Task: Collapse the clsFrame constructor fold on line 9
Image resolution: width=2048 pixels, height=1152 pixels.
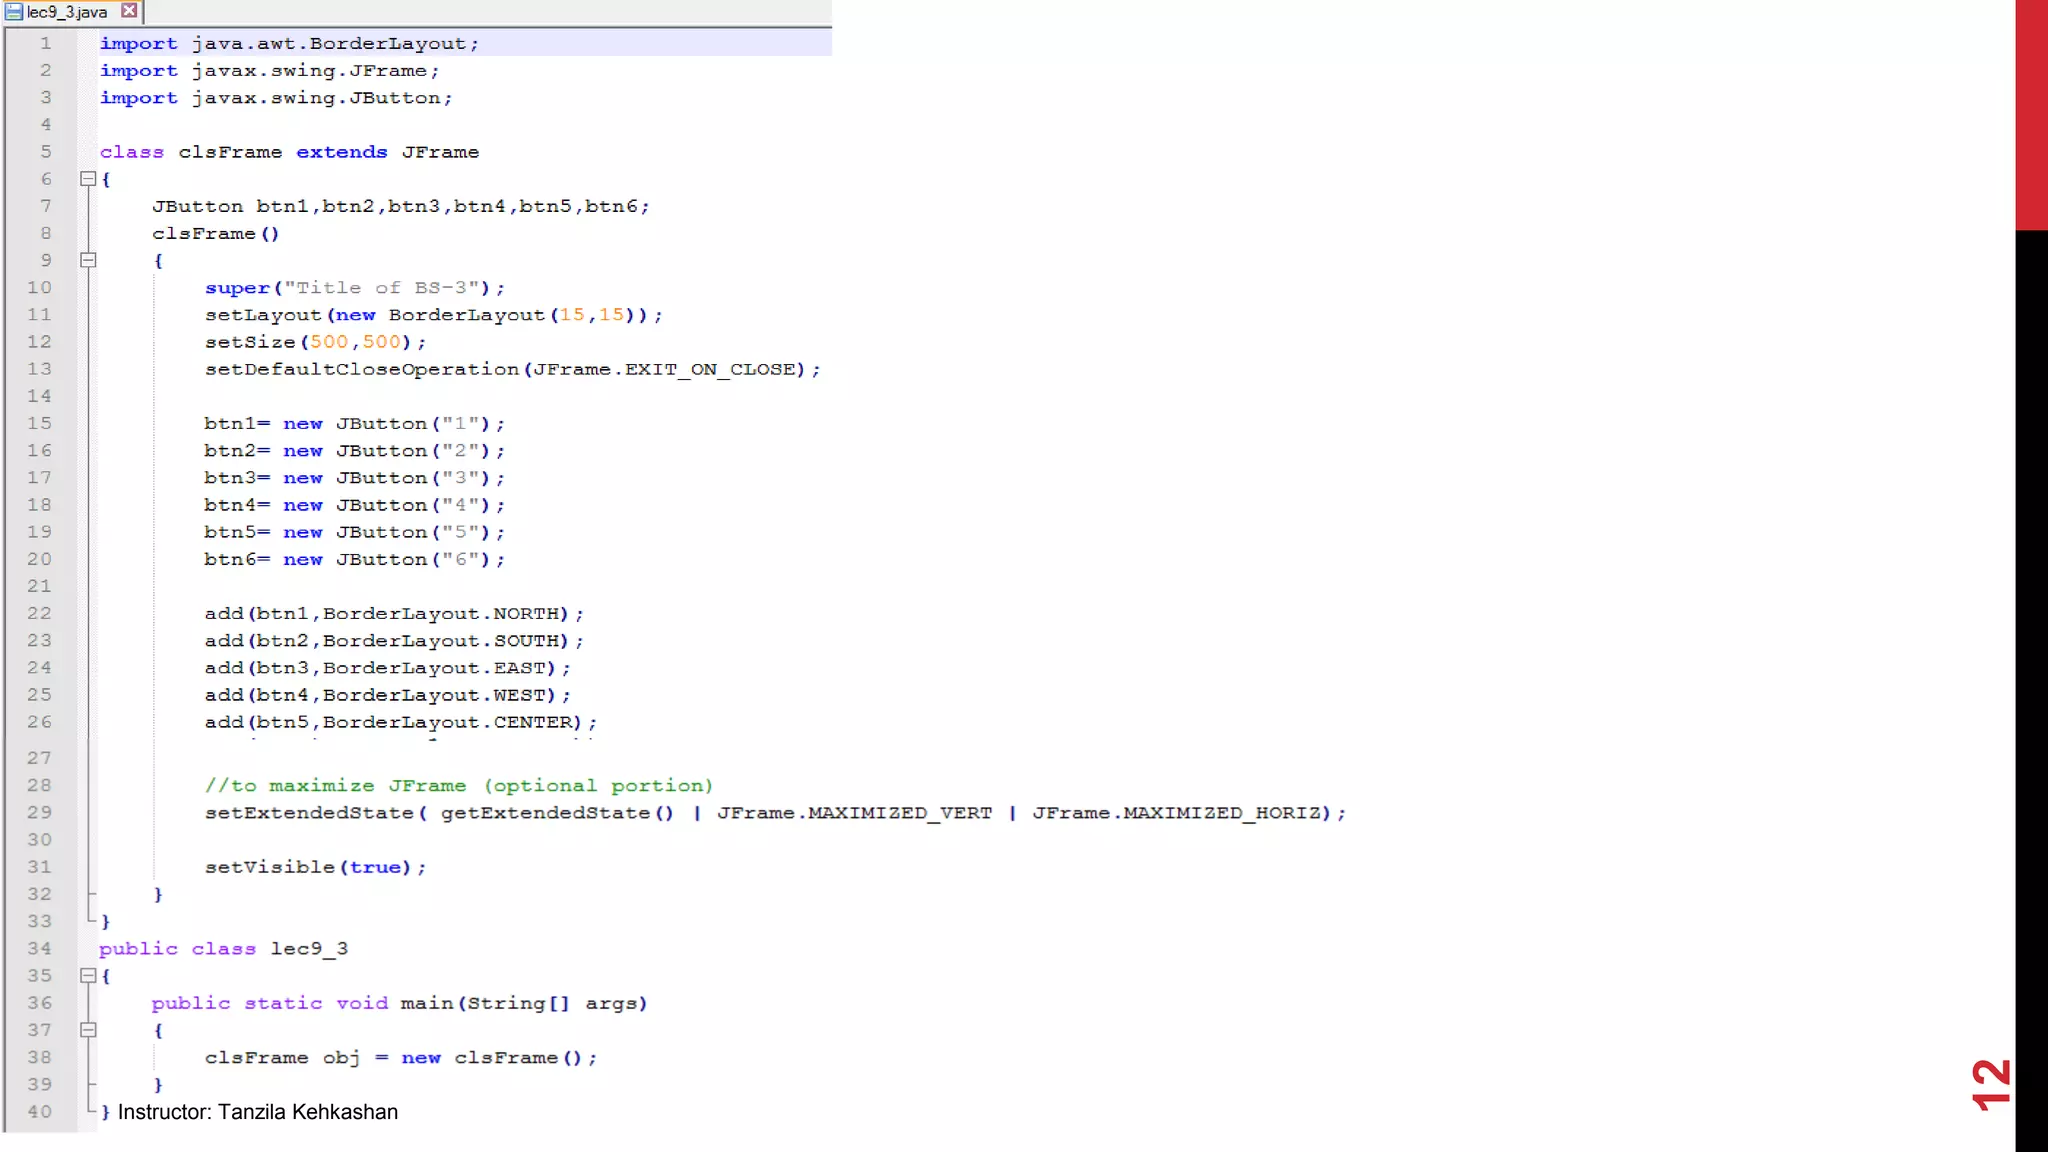Action: pyautogui.click(x=88, y=260)
